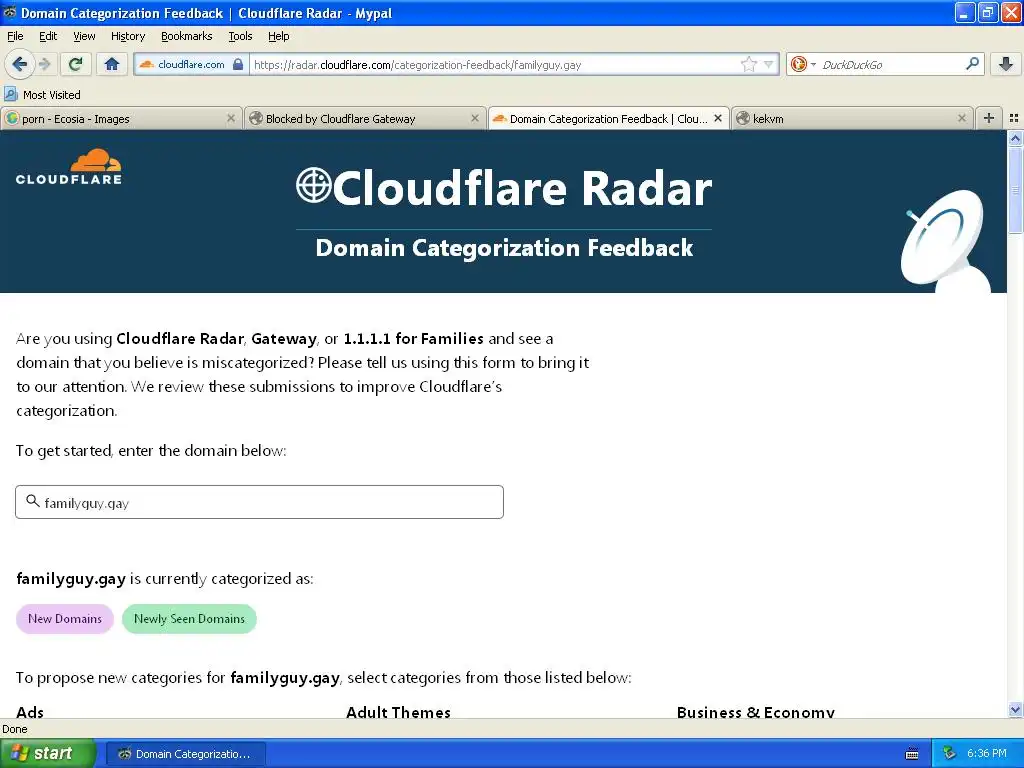Screen dimensions: 1024x768
Task: Click the keyboard icon in taskbar
Action: 912,754
